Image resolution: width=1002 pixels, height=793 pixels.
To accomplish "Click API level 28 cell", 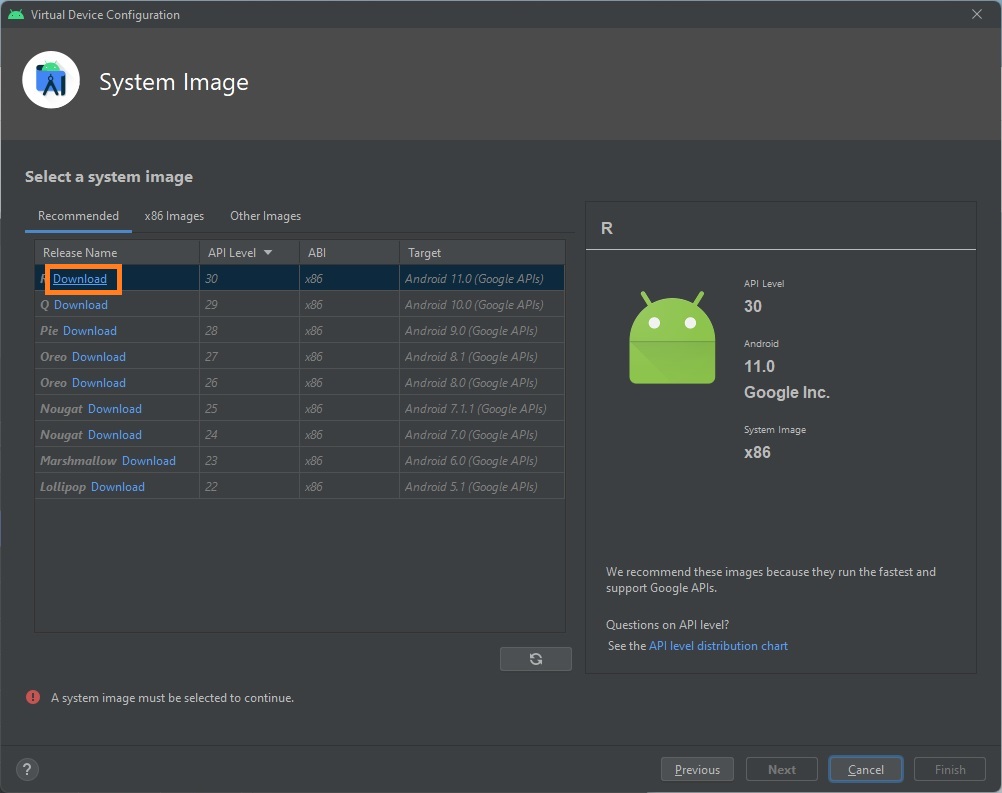I will [x=249, y=330].
